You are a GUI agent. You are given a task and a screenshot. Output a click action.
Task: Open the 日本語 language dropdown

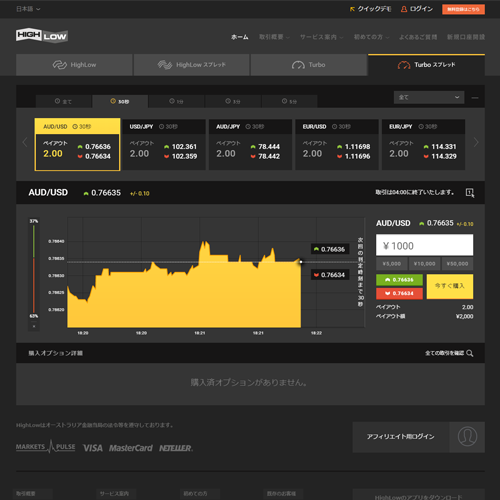28,9
